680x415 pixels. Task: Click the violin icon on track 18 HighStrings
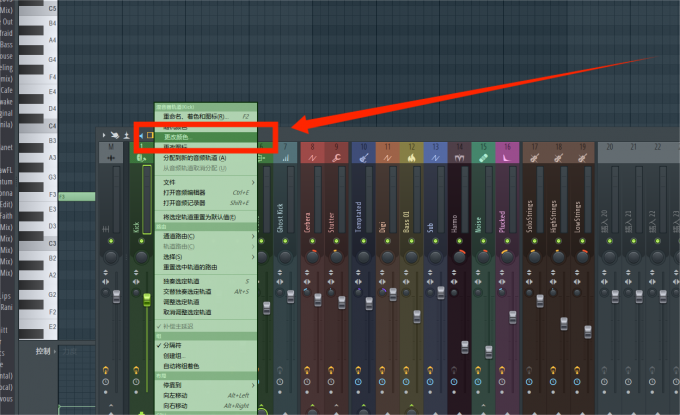click(x=559, y=158)
